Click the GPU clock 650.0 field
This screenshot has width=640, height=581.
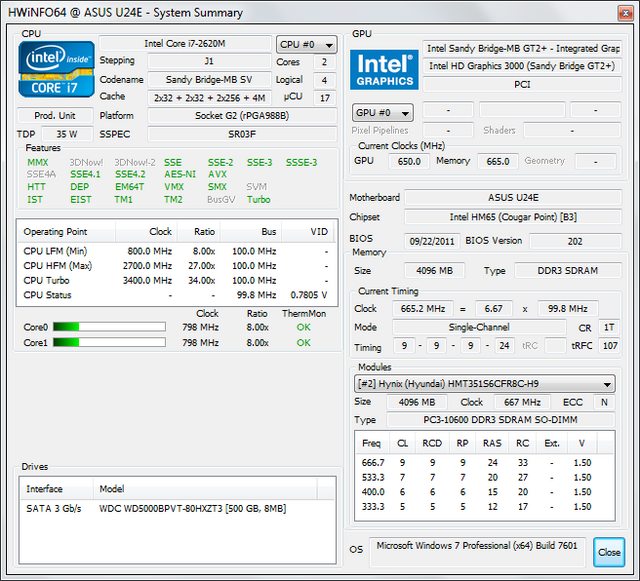point(409,161)
